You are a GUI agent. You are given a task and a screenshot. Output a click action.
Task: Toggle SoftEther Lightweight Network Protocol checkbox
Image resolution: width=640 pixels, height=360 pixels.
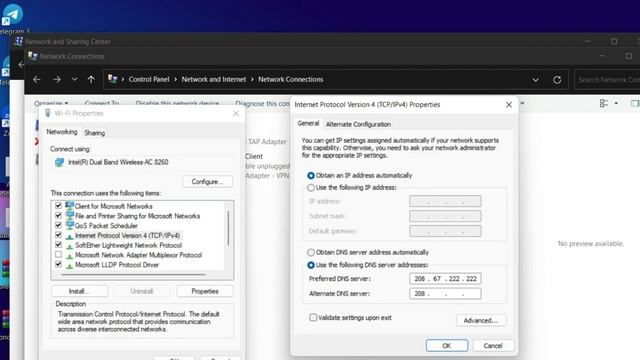58,244
